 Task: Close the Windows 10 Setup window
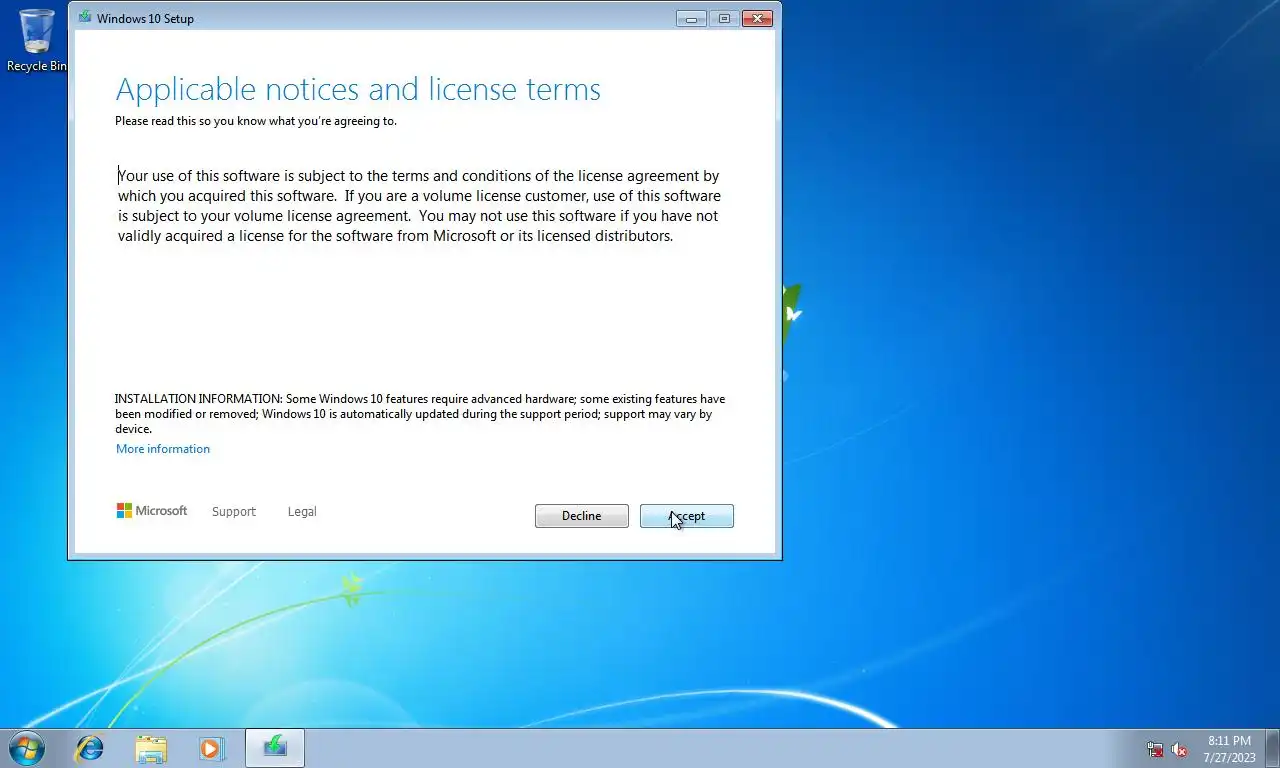(x=758, y=18)
